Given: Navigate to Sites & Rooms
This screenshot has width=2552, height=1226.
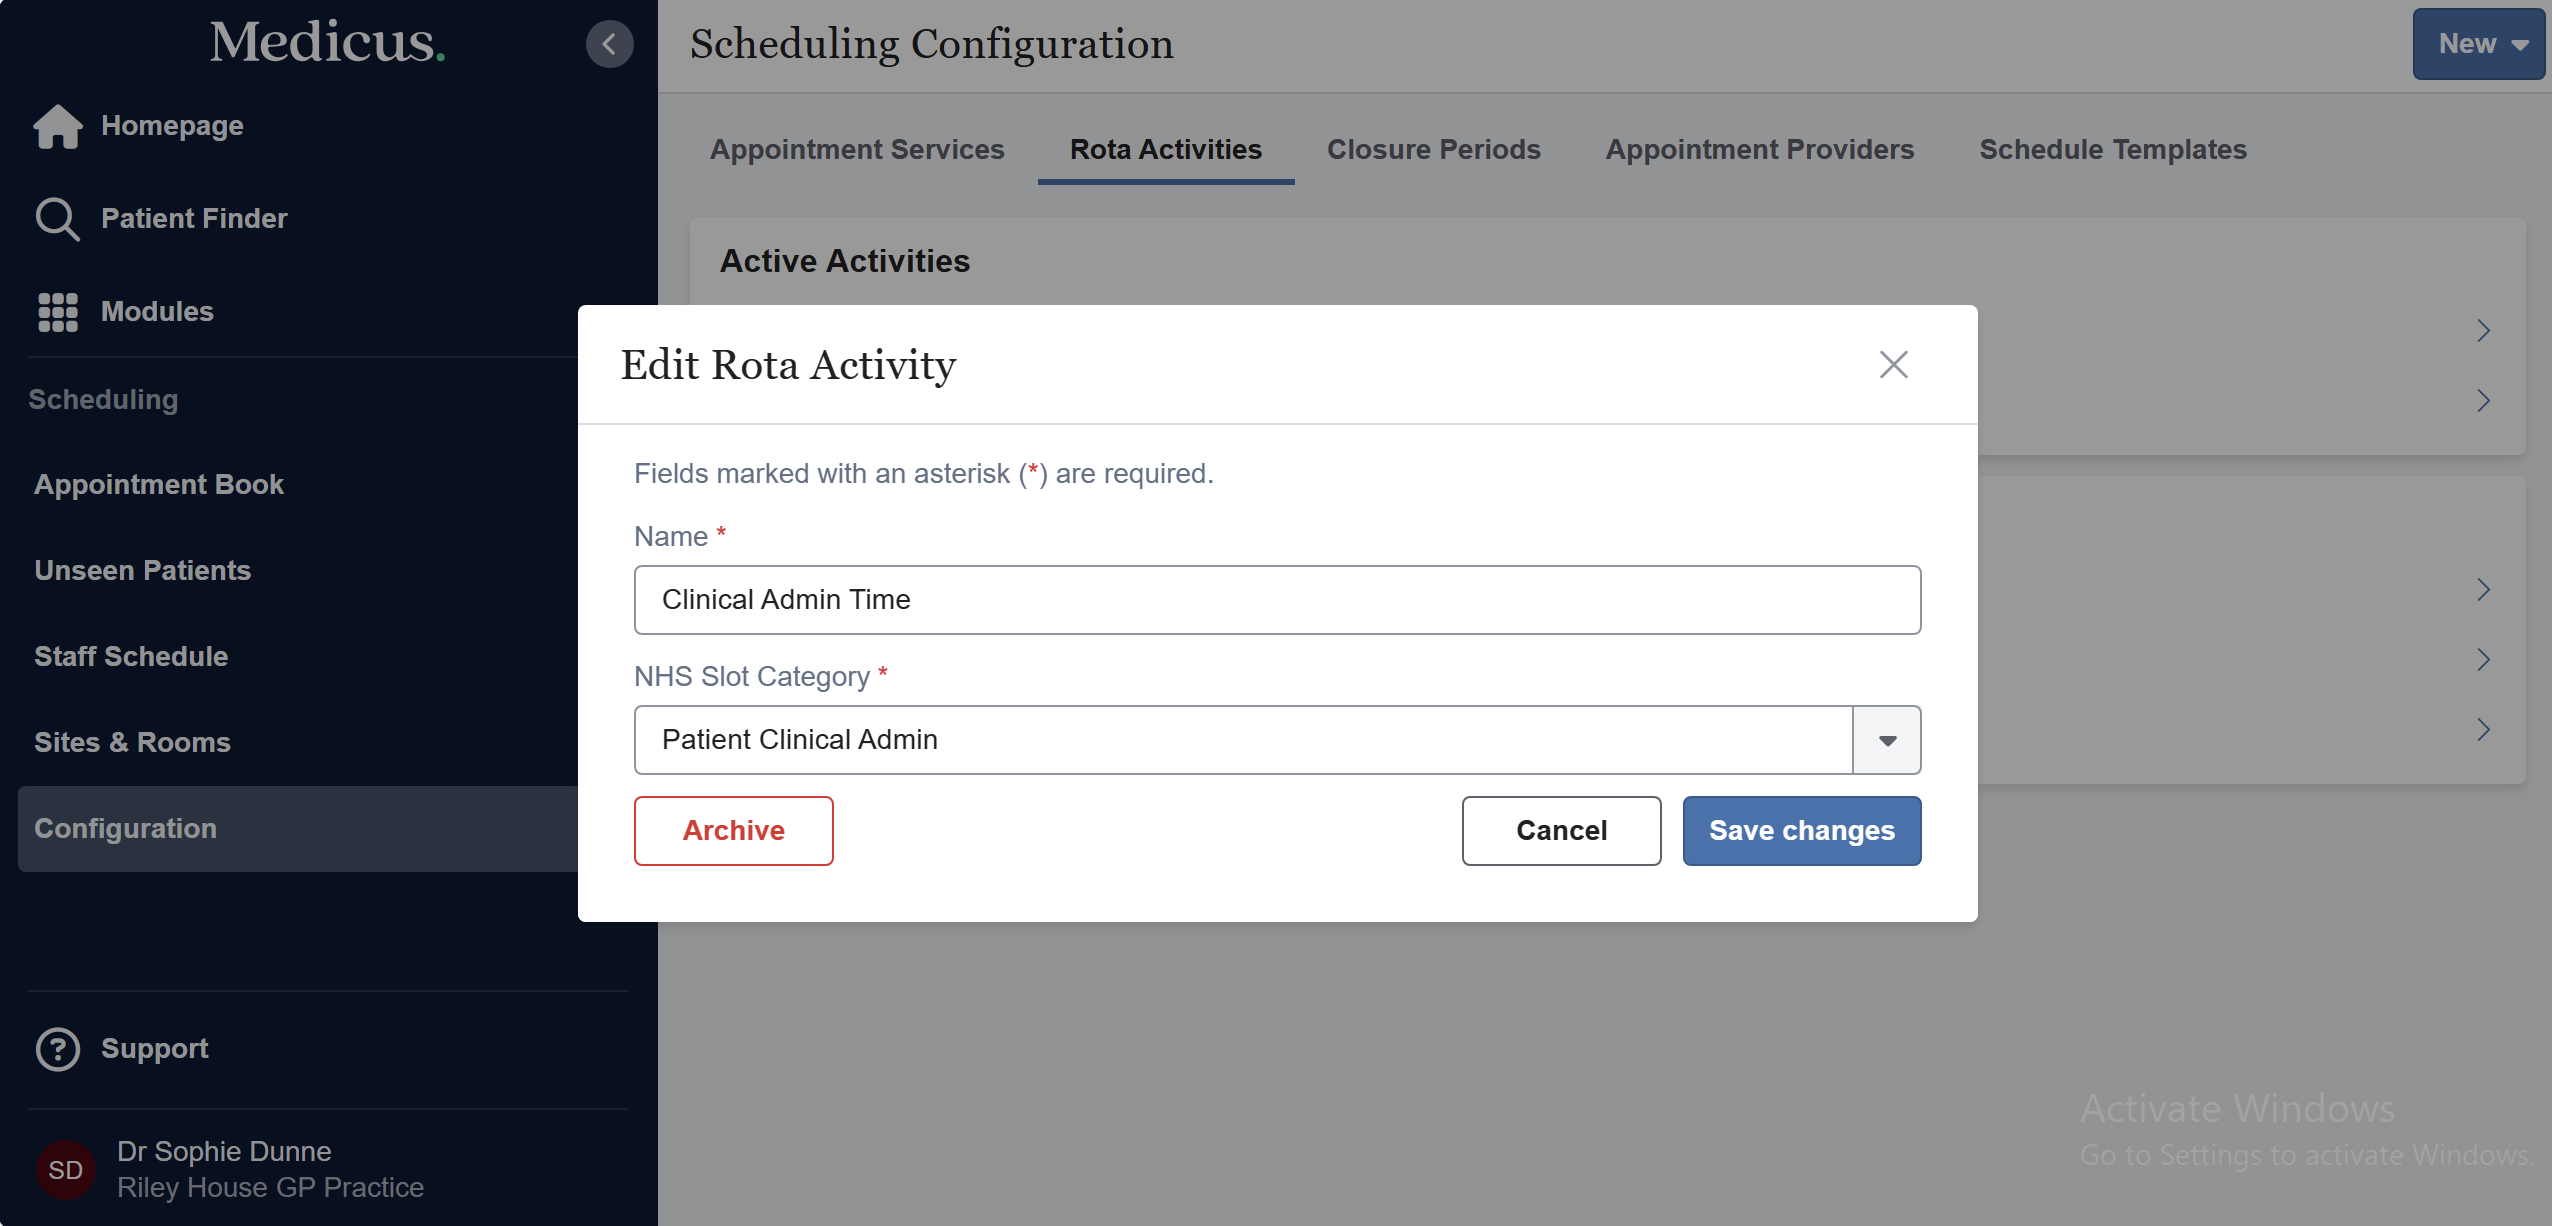Looking at the screenshot, I should tap(131, 742).
